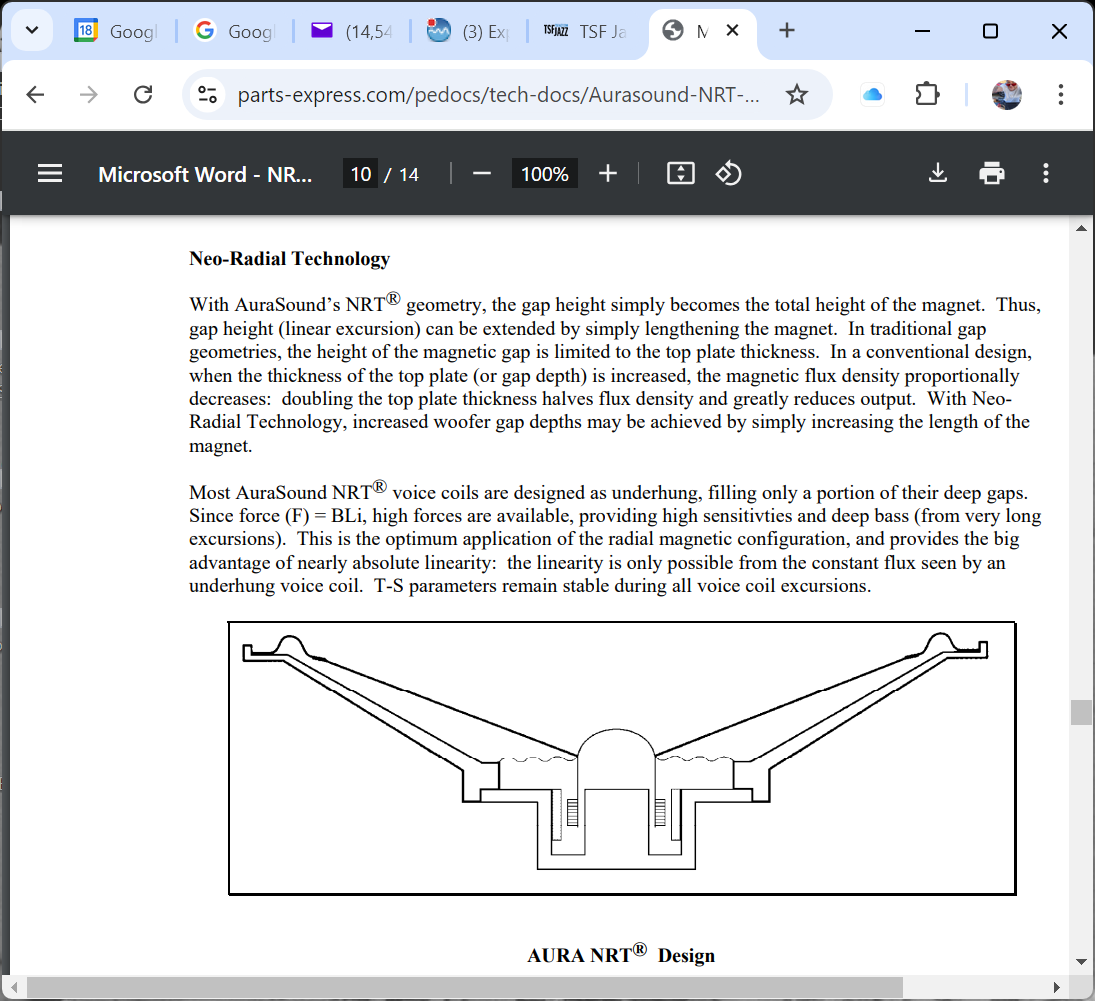Open the tab search dropdown chevron
This screenshot has width=1095, height=1001.
pyautogui.click(x=31, y=31)
